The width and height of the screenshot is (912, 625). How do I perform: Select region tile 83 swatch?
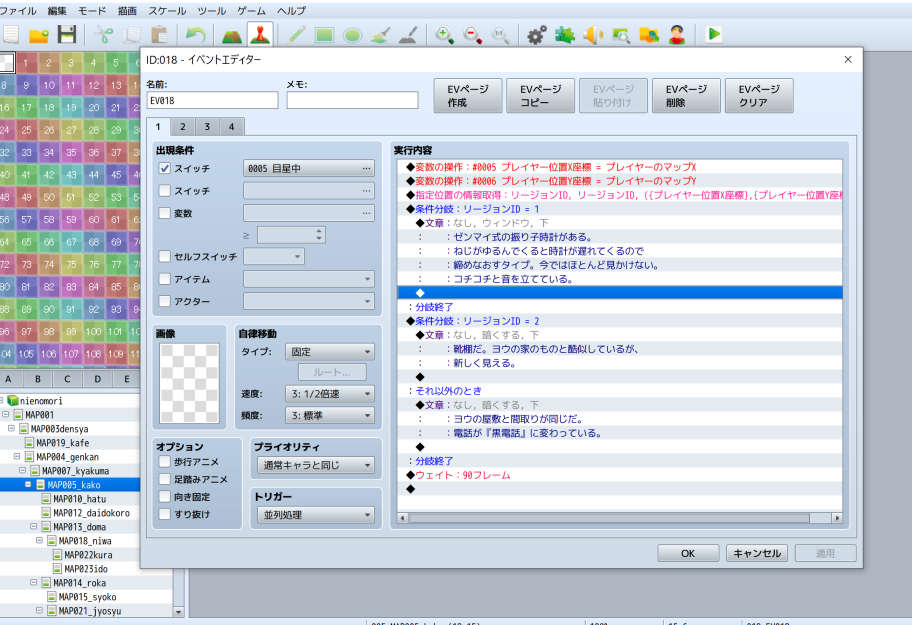point(71,286)
